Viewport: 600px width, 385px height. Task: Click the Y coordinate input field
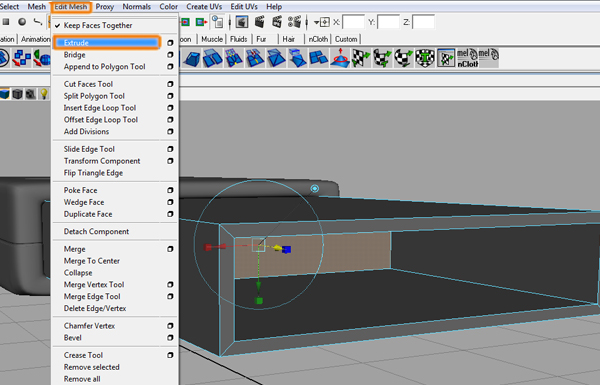(388, 22)
